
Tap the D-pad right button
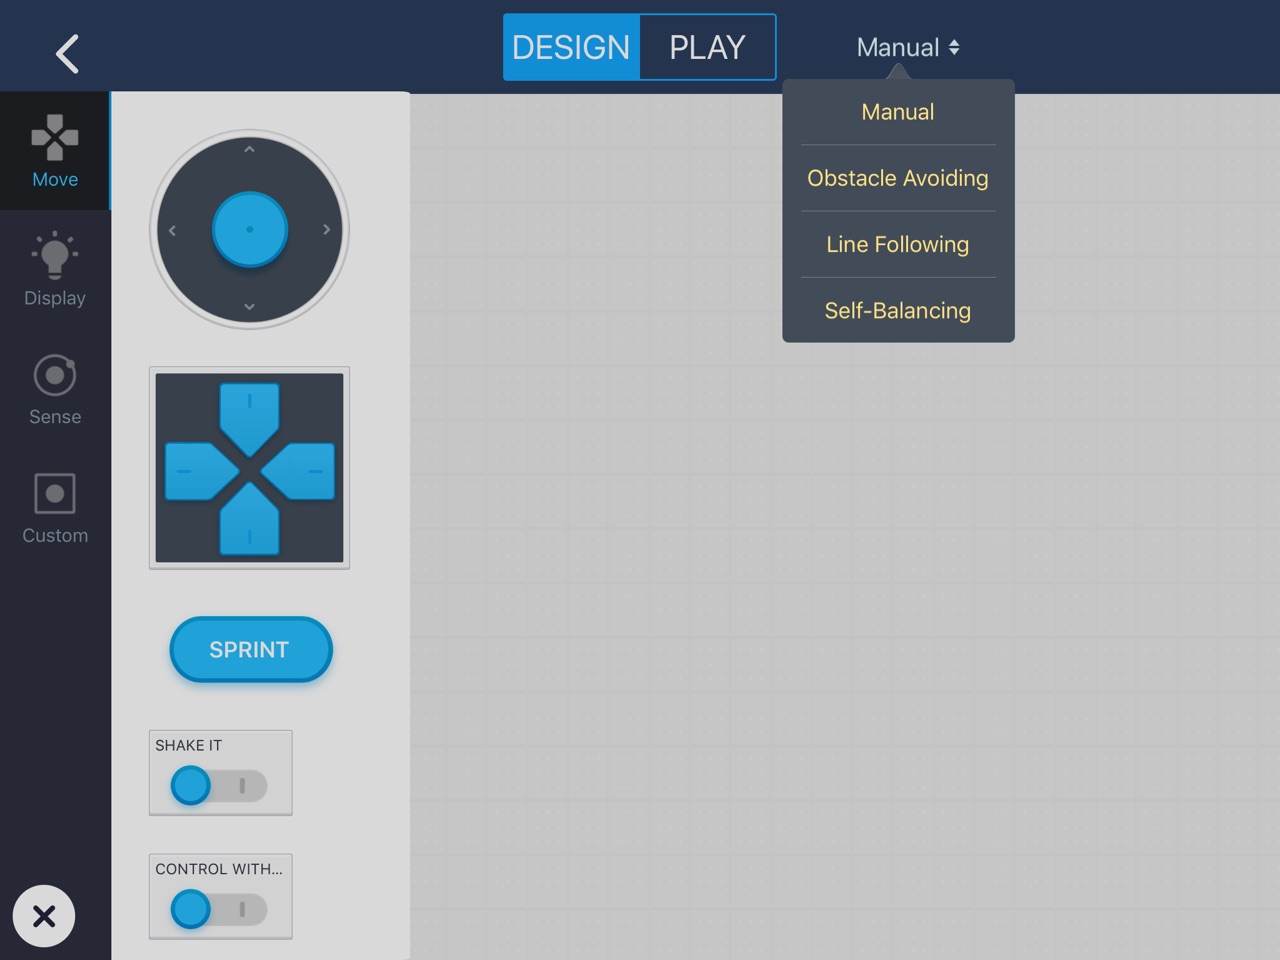tap(298, 471)
